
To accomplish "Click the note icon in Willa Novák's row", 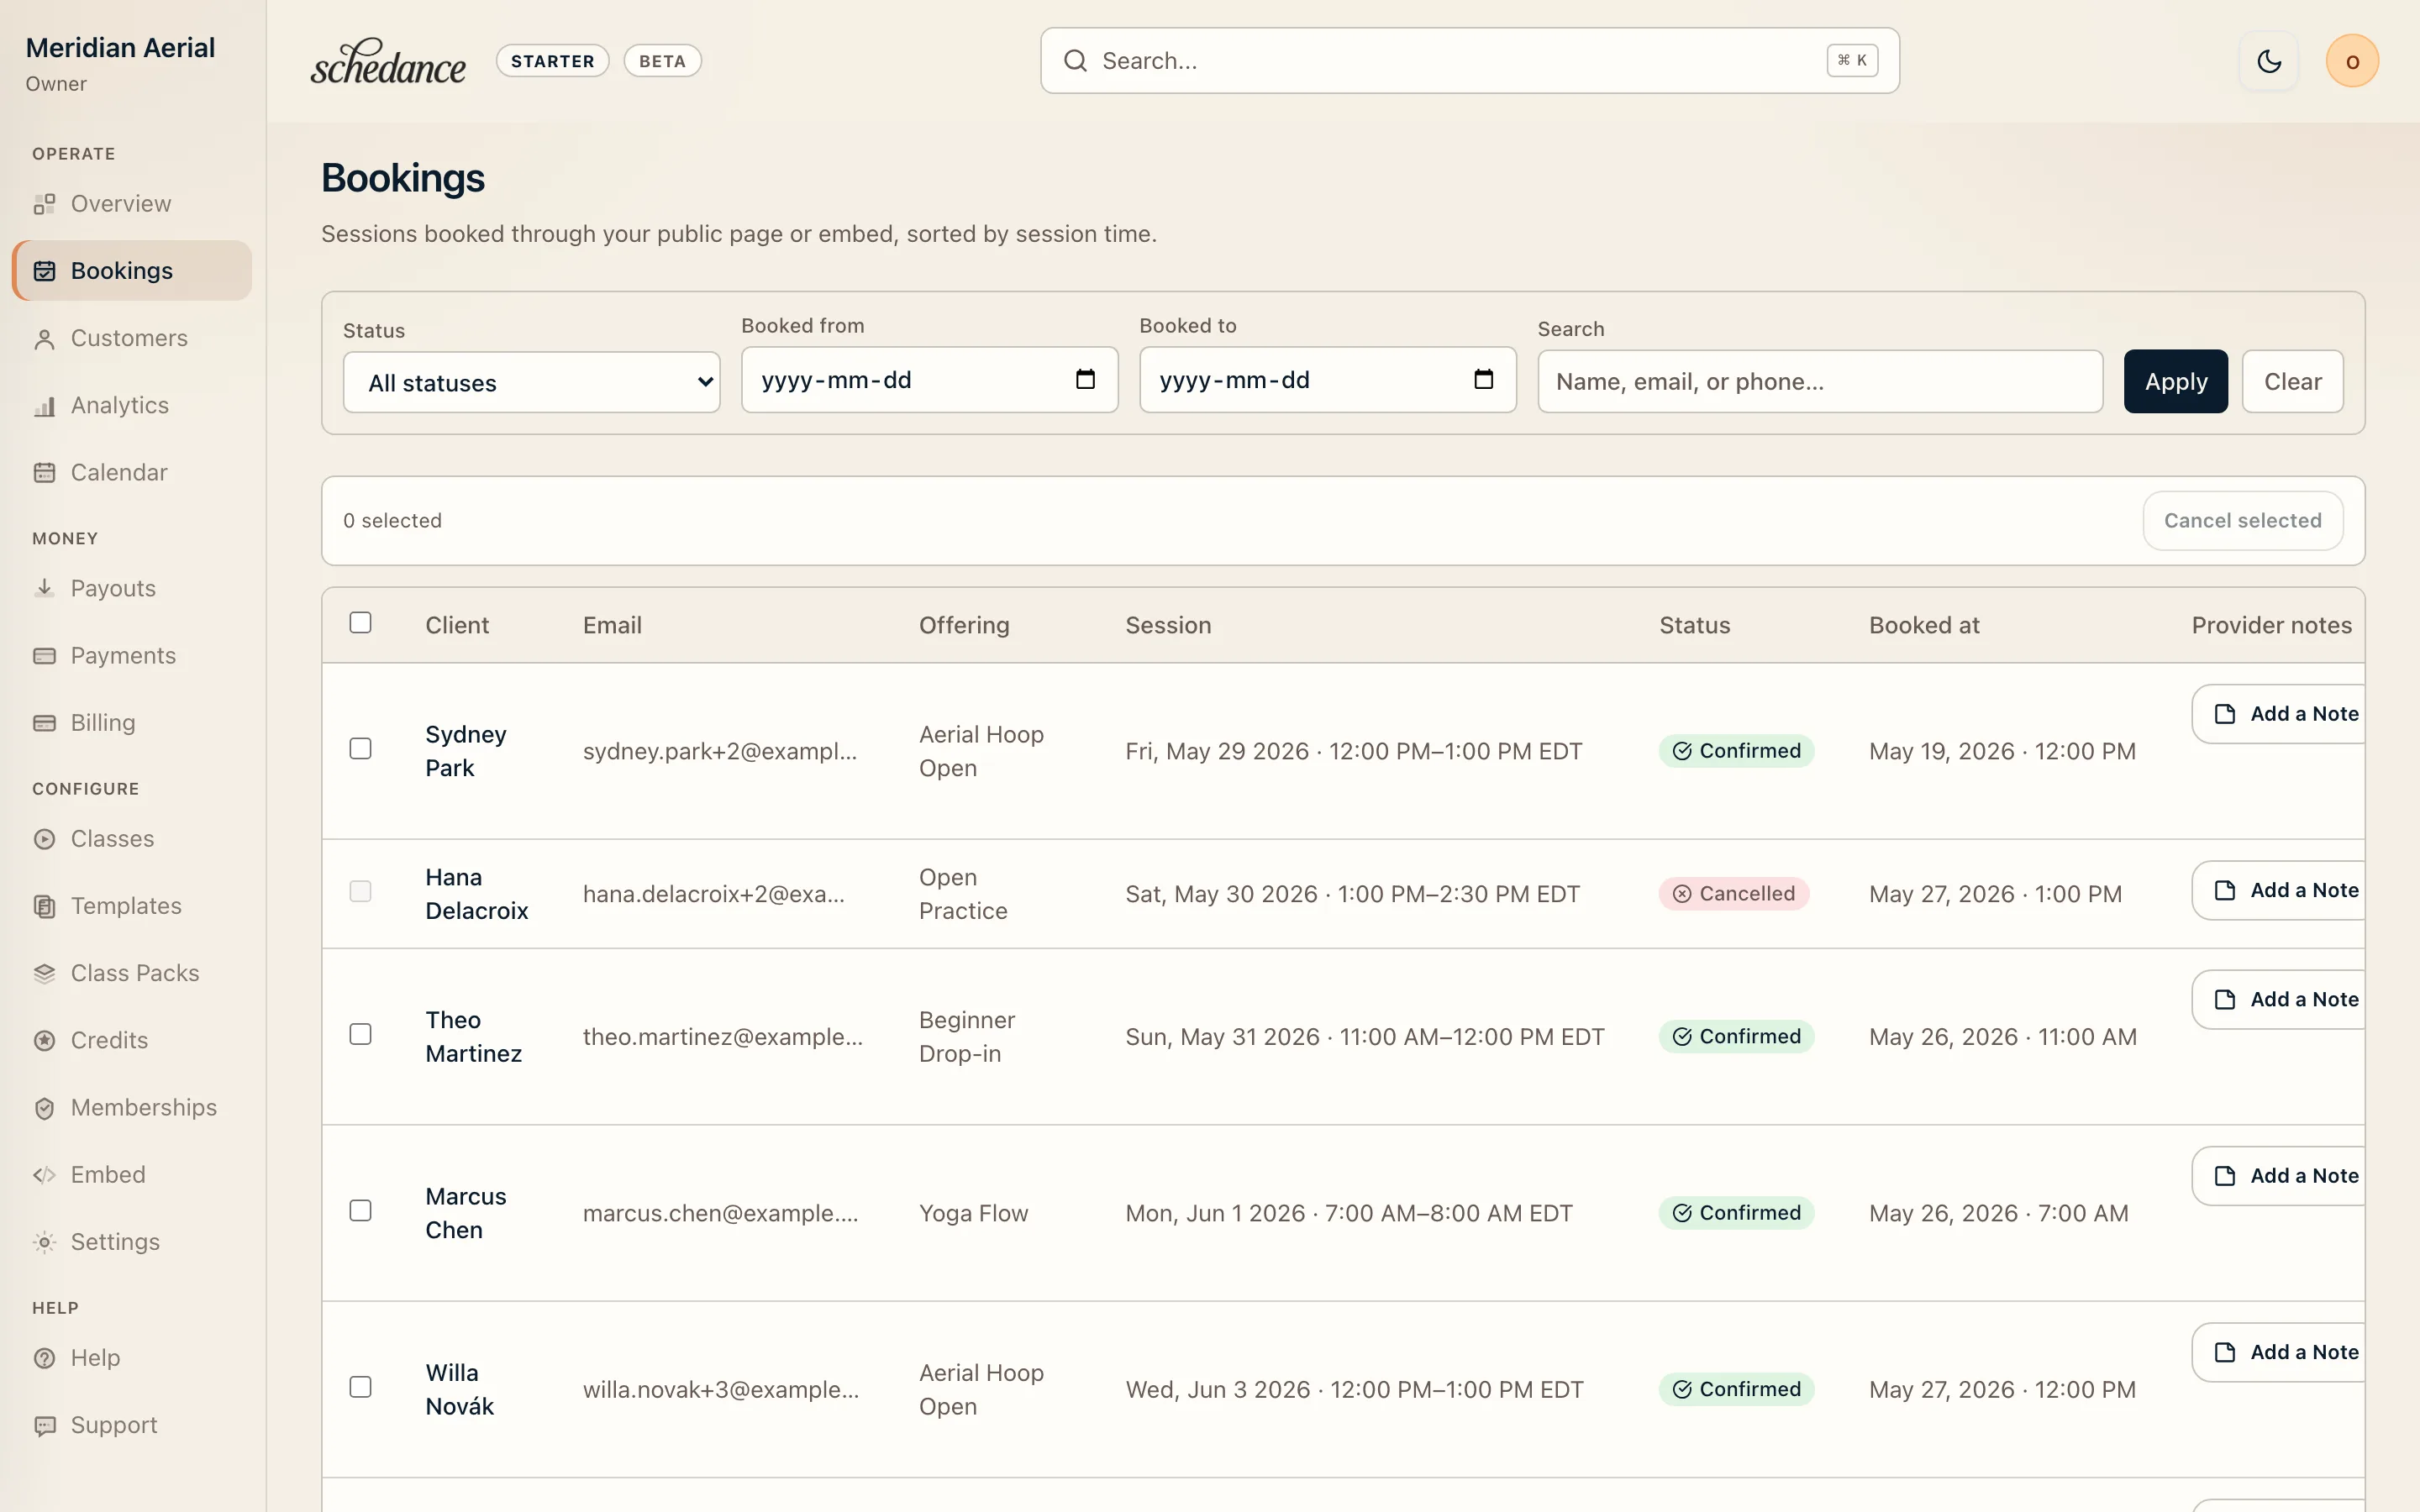I will pyautogui.click(x=2225, y=1352).
